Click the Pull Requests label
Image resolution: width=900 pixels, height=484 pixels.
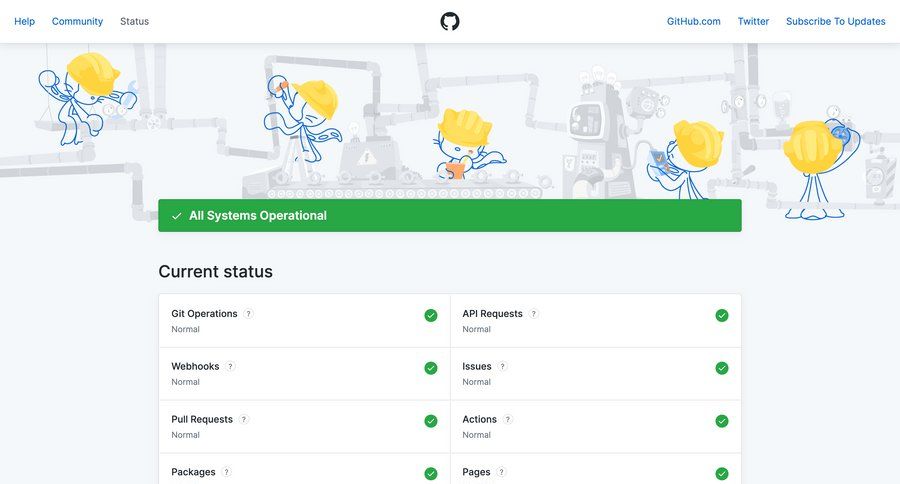click(x=202, y=419)
